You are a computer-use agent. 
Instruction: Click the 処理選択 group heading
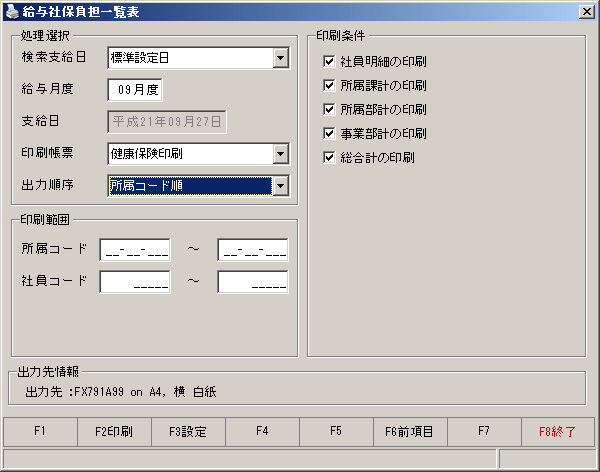click(x=45, y=36)
